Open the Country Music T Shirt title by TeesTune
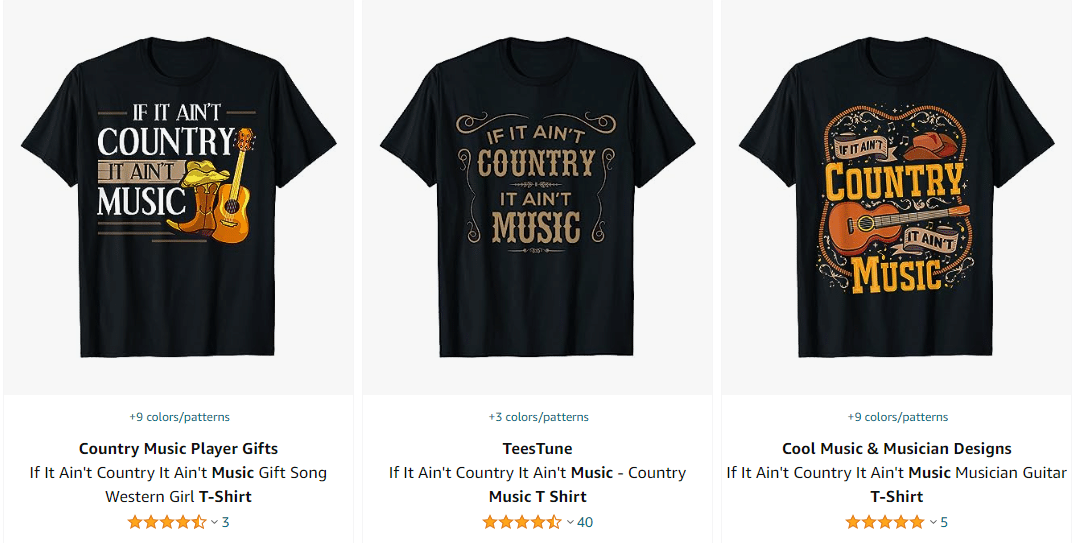The height and width of the screenshot is (543, 1075). pos(538,485)
